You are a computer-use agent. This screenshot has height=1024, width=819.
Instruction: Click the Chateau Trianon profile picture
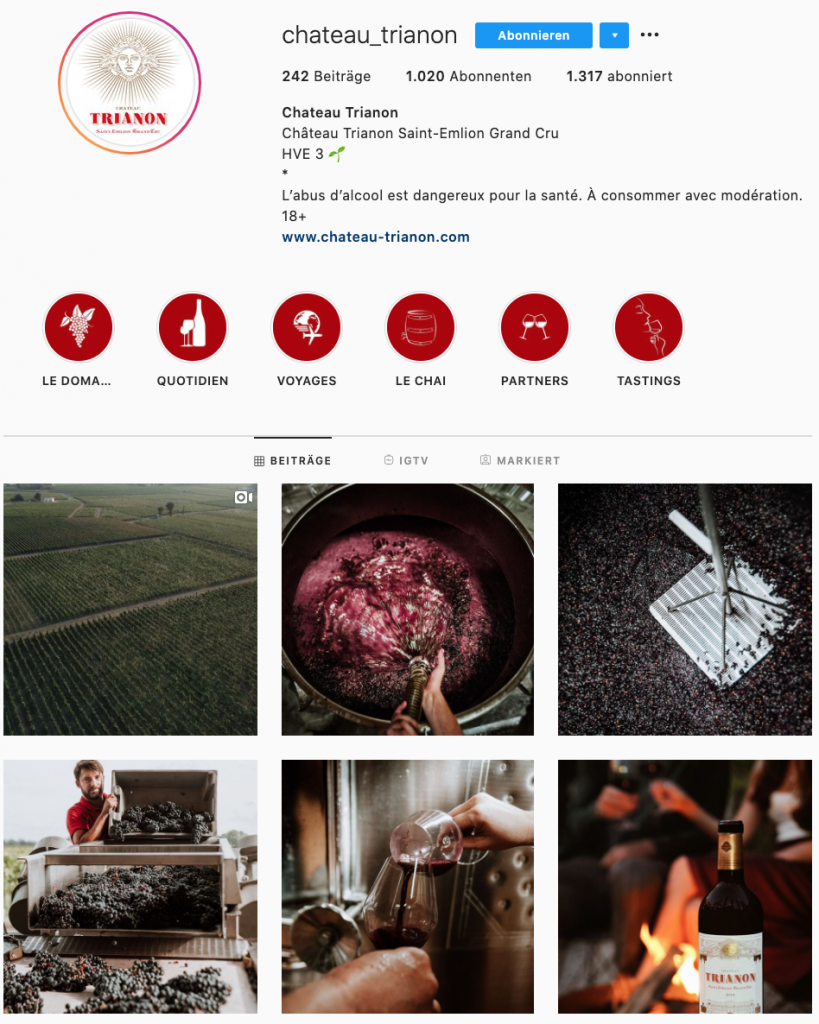tap(129, 83)
